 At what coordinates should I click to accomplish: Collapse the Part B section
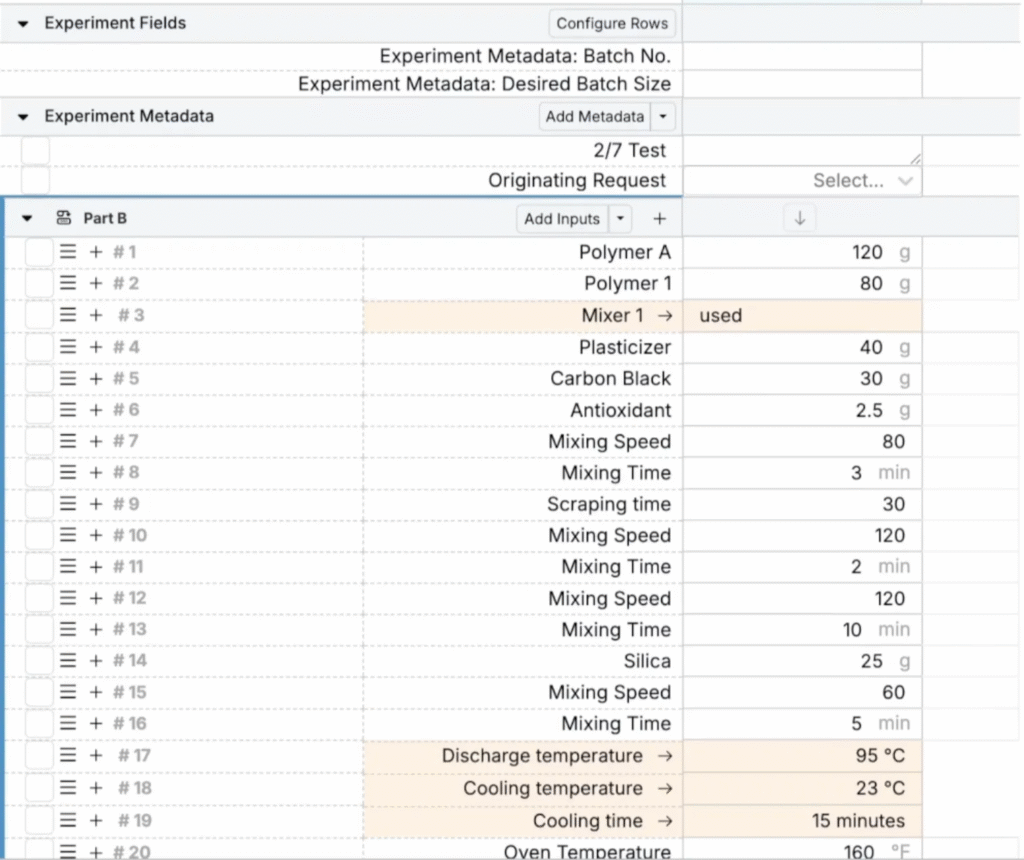(x=27, y=219)
